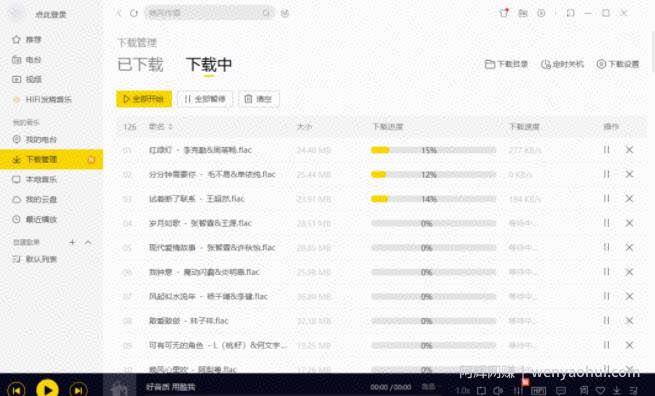
Task: Pause the download at 12% progress
Action: click(x=607, y=174)
